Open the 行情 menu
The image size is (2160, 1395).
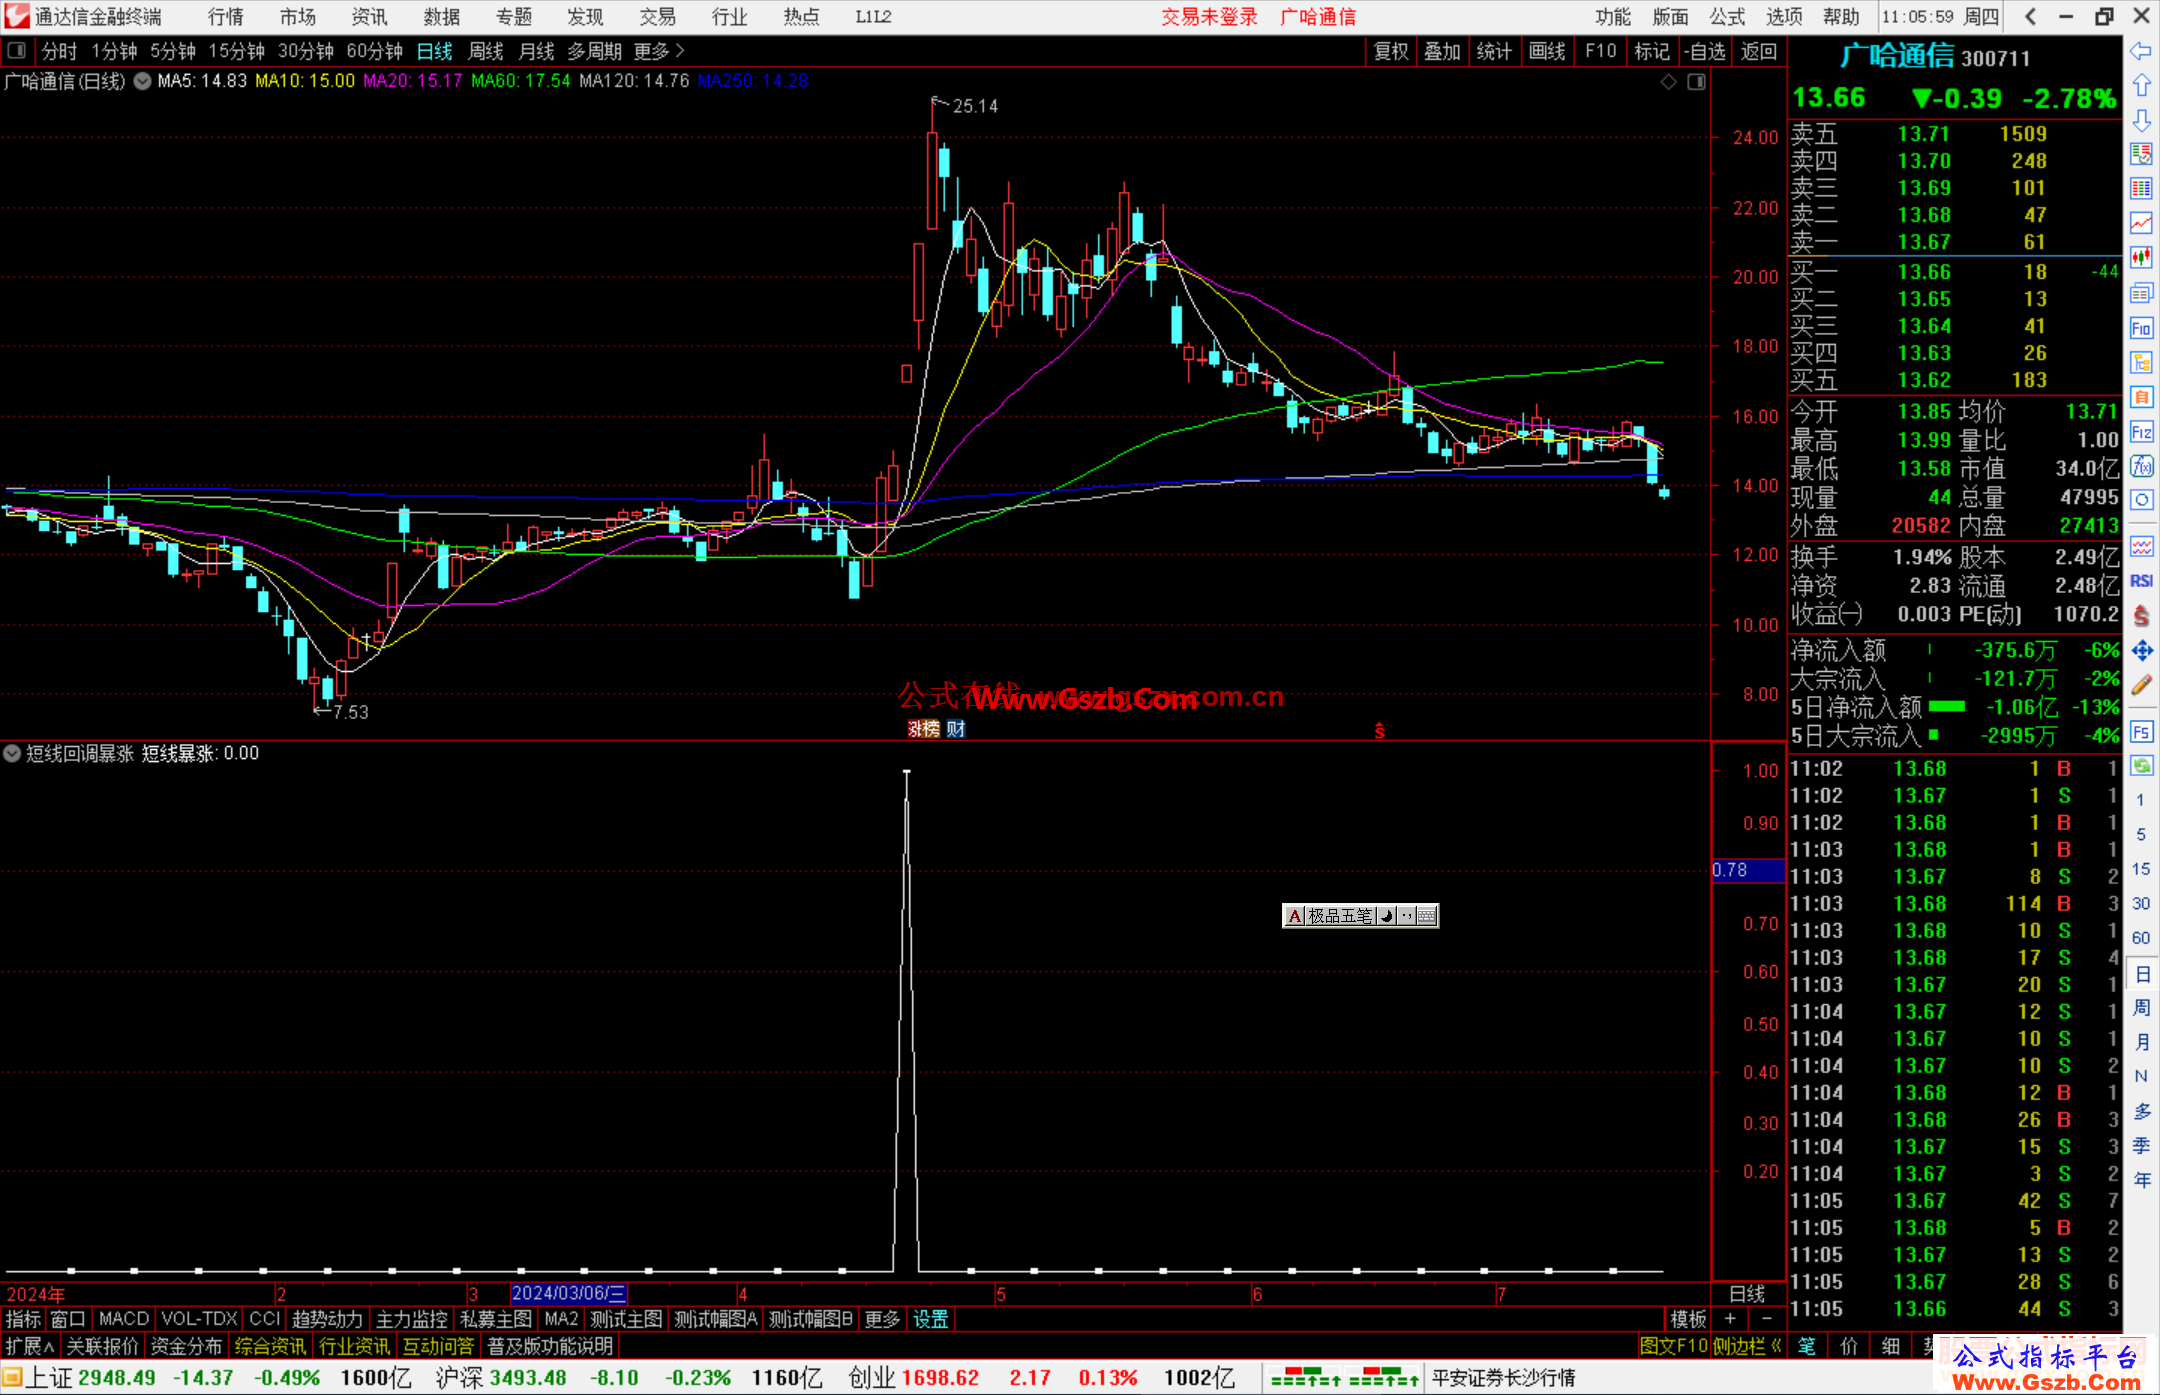click(x=226, y=17)
